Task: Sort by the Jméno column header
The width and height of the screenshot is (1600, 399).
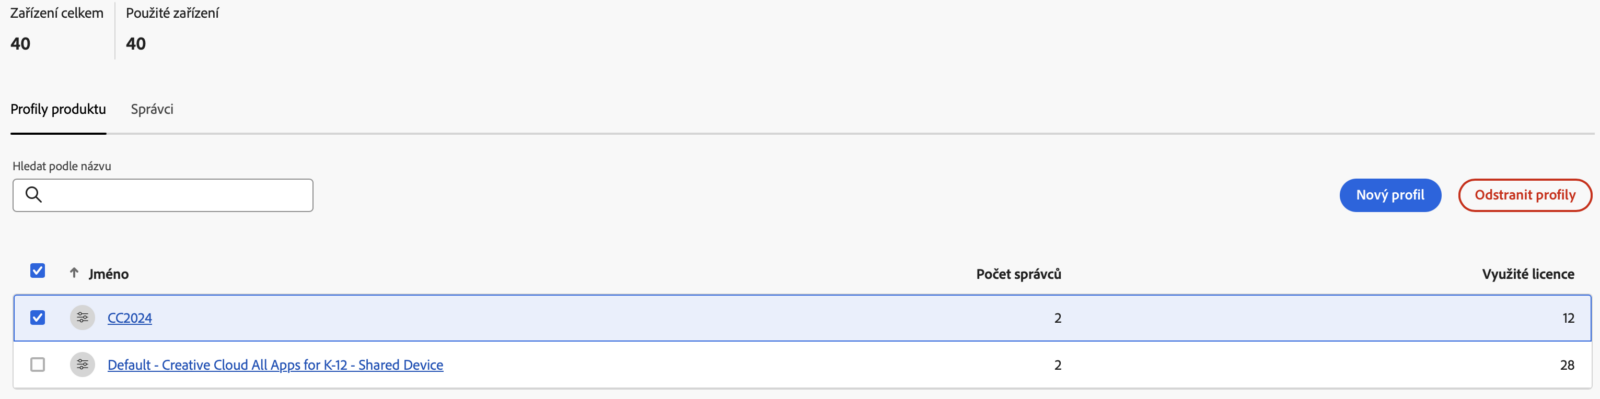Action: [108, 274]
